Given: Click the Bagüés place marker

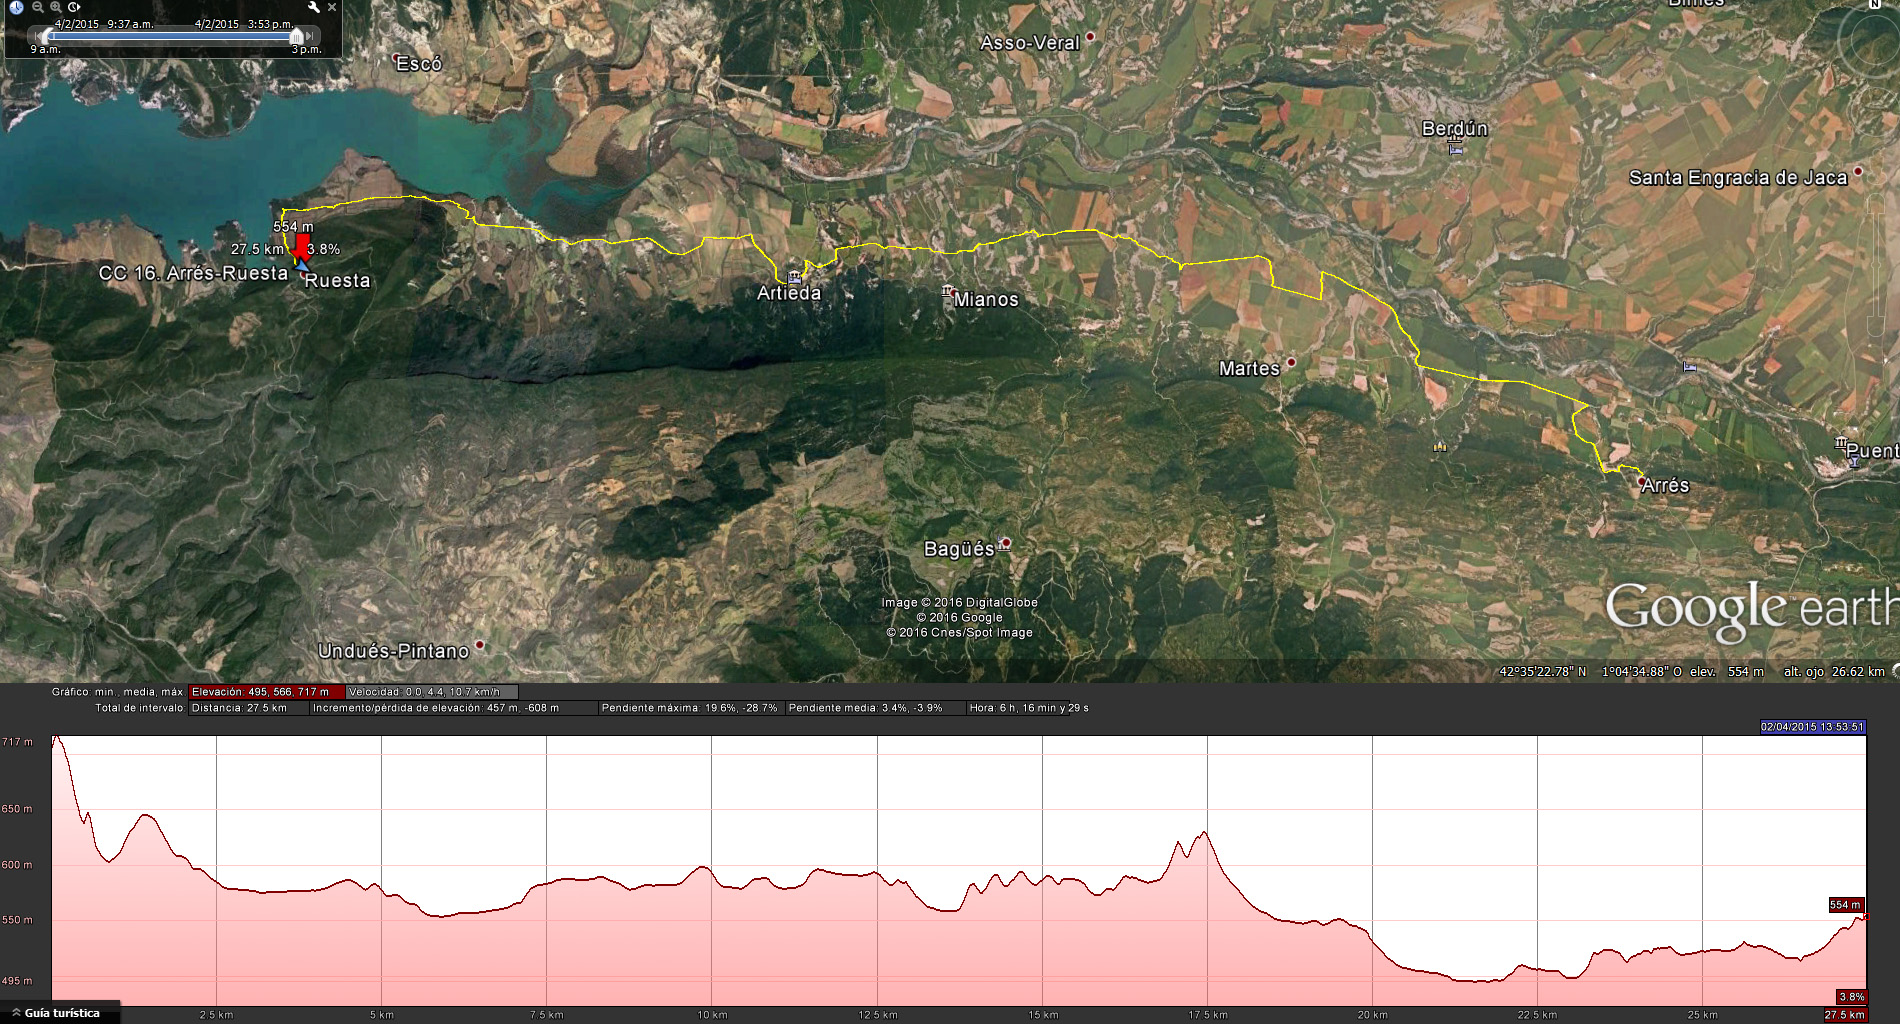Looking at the screenshot, I should [1006, 544].
